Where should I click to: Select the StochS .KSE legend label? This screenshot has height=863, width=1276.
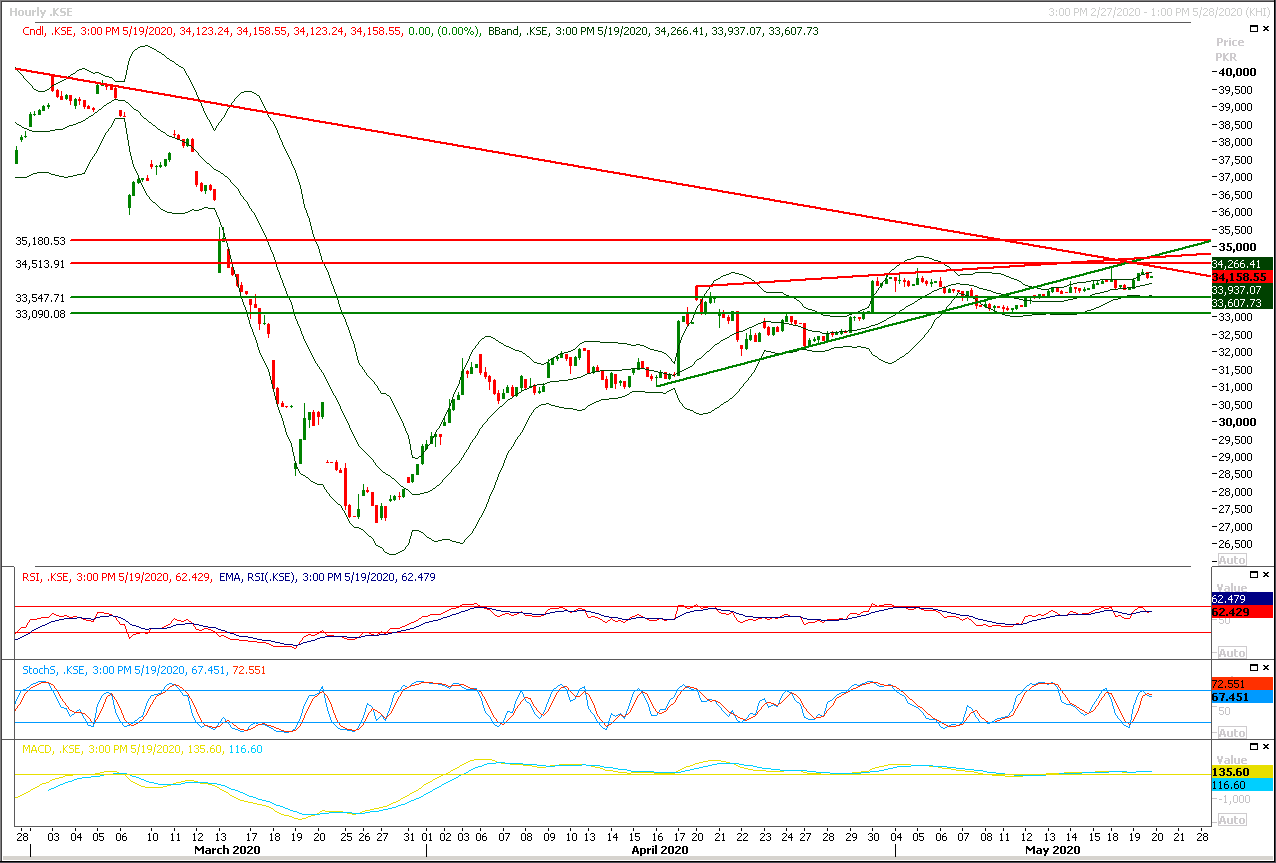[x=144, y=669]
